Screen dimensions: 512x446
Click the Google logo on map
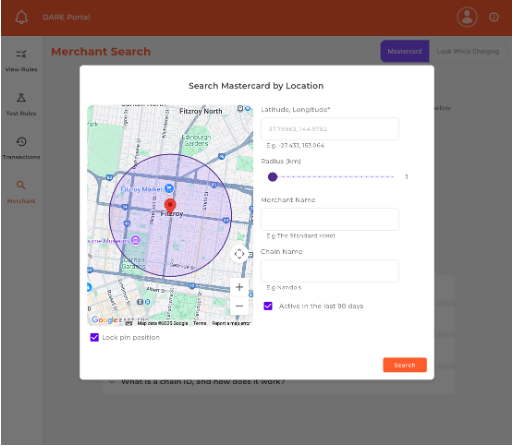[x=104, y=320]
